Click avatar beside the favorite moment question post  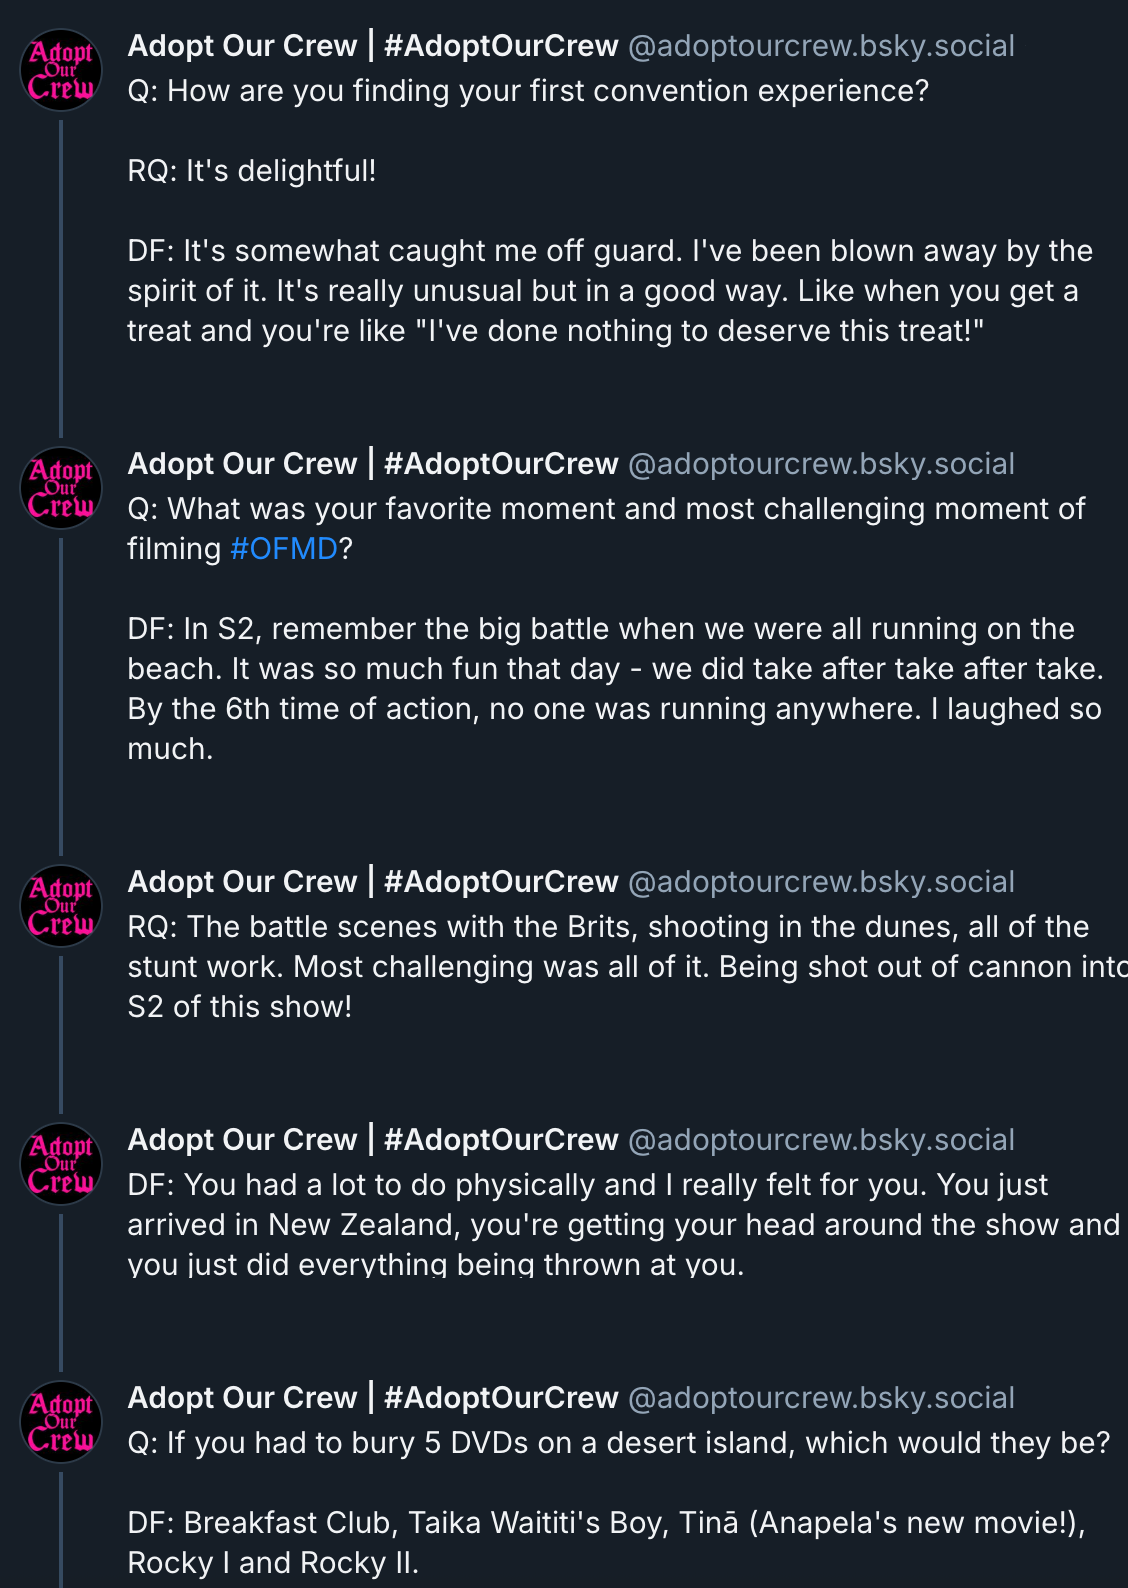pos(61,488)
